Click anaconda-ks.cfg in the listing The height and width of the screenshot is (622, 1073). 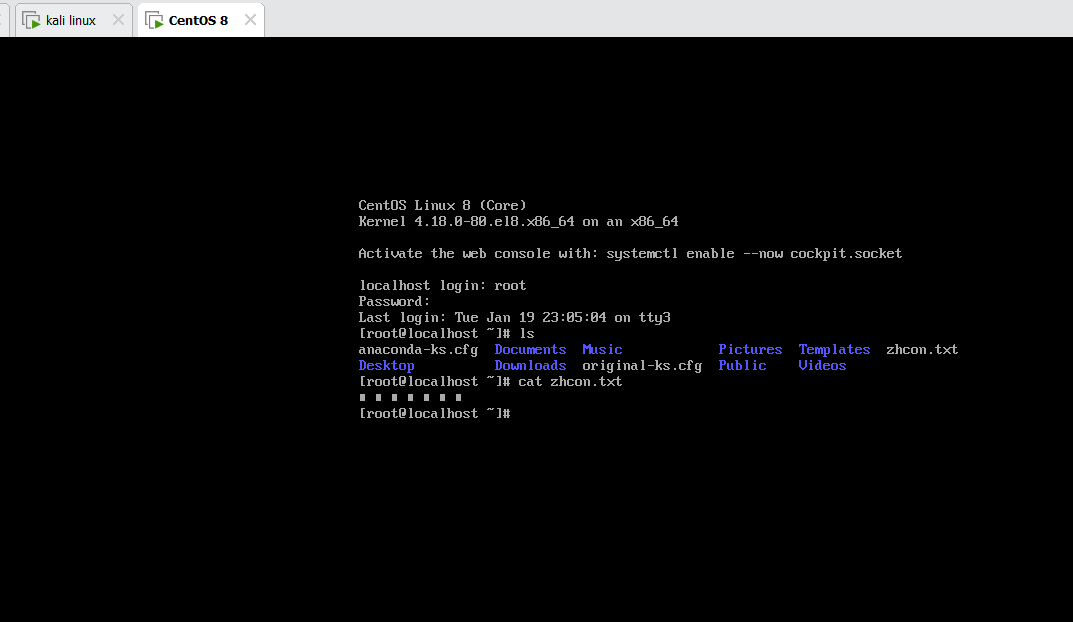[x=418, y=349]
